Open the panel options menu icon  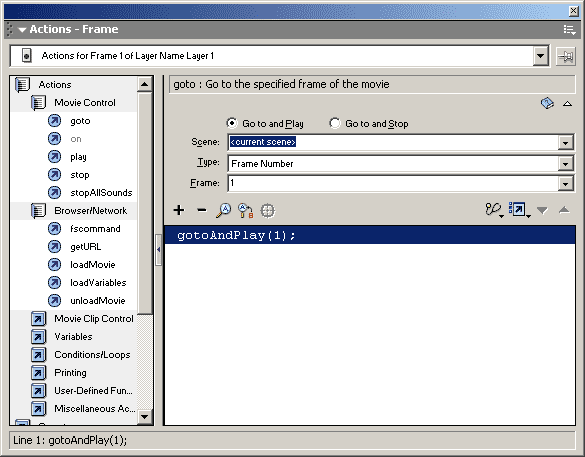click(x=569, y=30)
